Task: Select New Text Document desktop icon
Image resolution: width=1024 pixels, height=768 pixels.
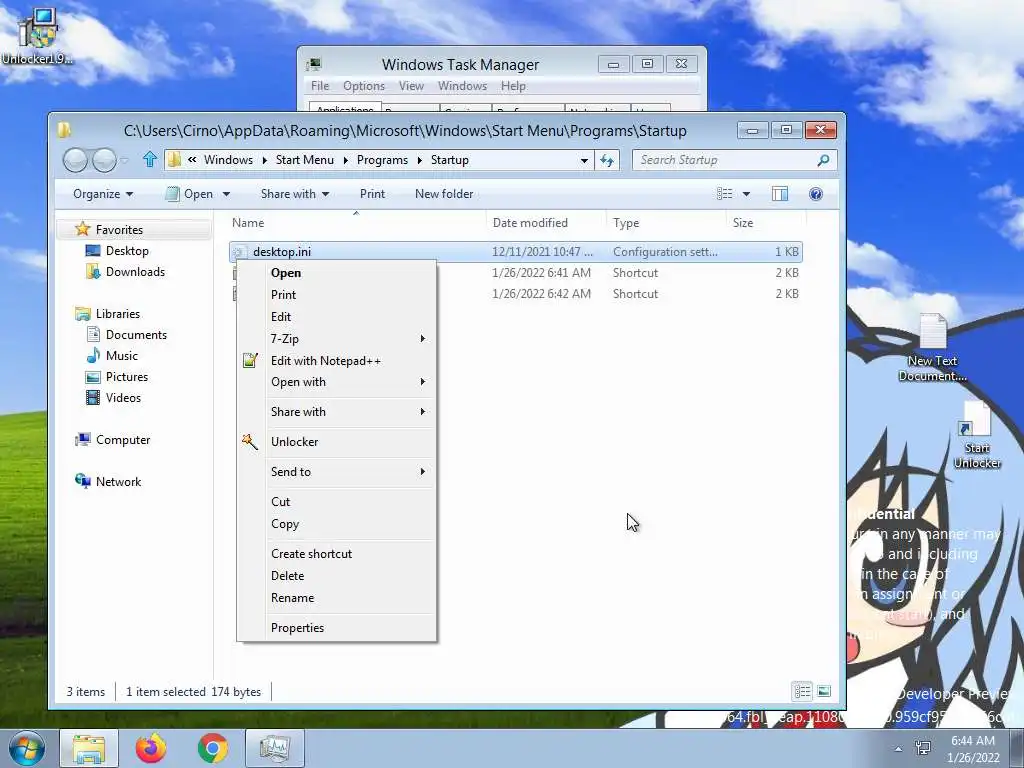Action: pos(933,347)
